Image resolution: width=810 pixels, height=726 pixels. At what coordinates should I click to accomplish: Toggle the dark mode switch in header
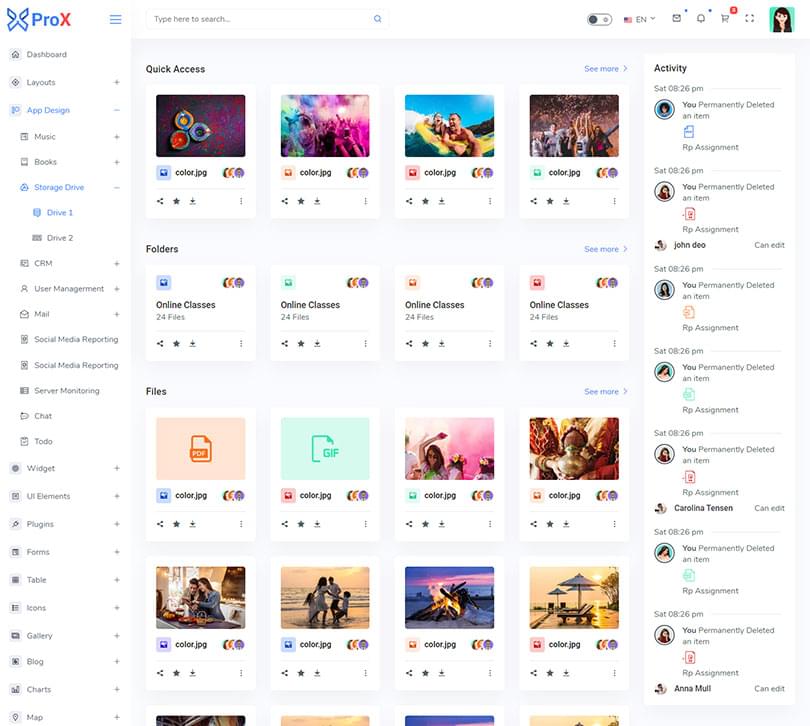599,19
